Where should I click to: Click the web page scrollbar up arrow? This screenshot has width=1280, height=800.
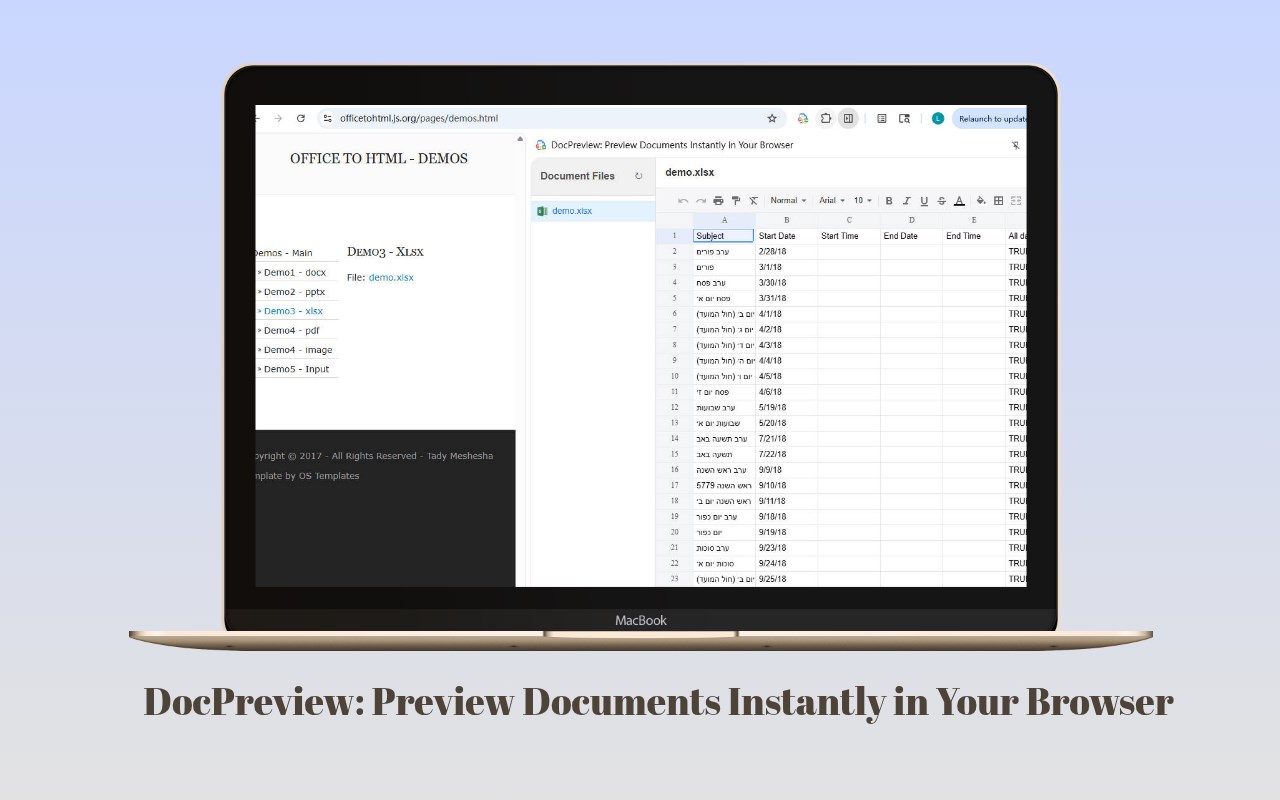pyautogui.click(x=520, y=139)
